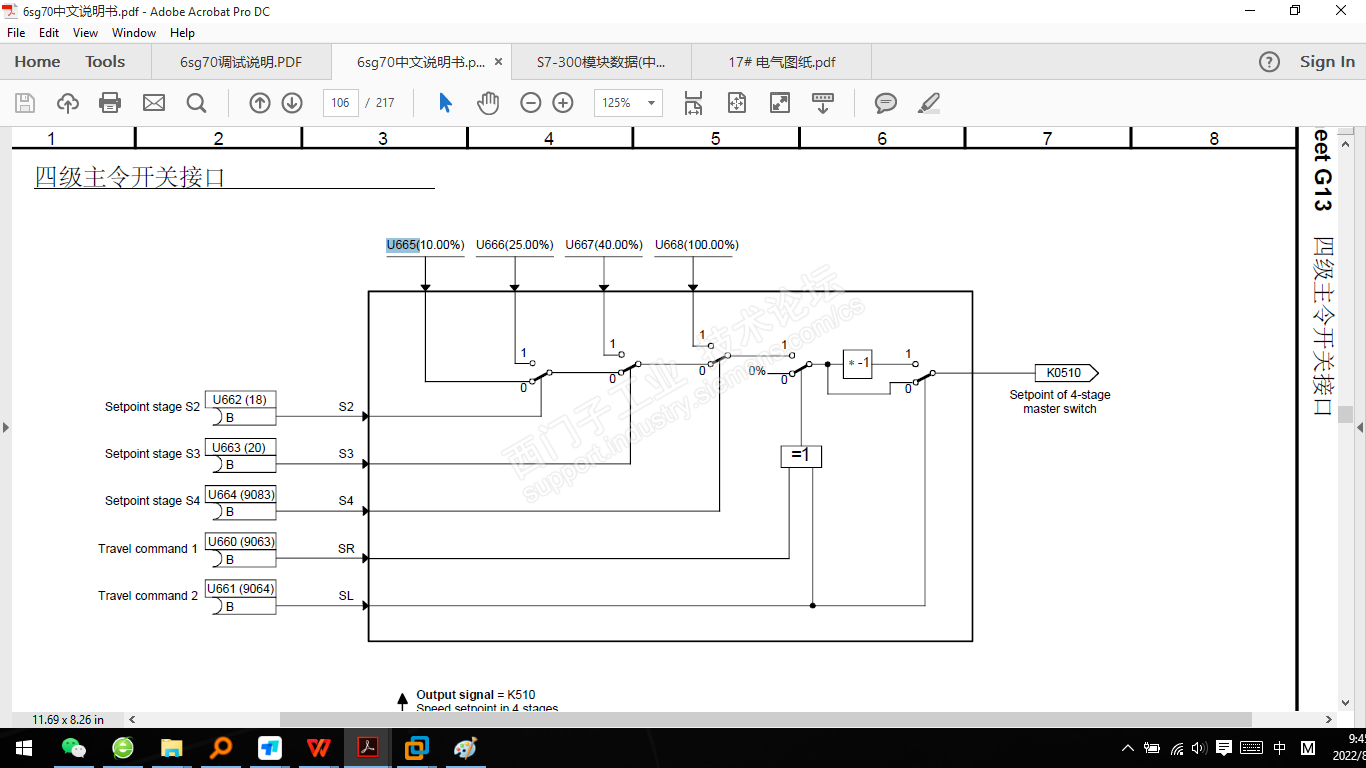Open the Paint app from the taskbar
This screenshot has width=1366, height=768.
point(466,748)
